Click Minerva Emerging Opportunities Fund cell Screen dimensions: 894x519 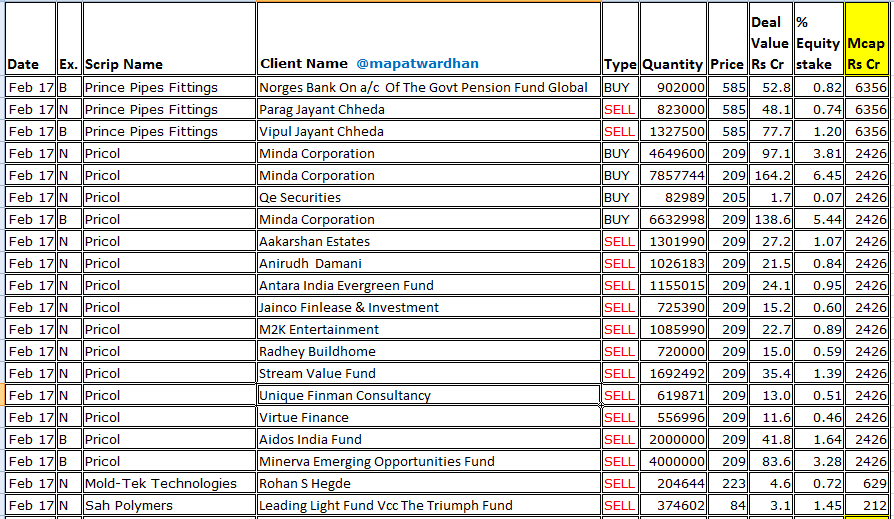pyautogui.click(x=429, y=461)
